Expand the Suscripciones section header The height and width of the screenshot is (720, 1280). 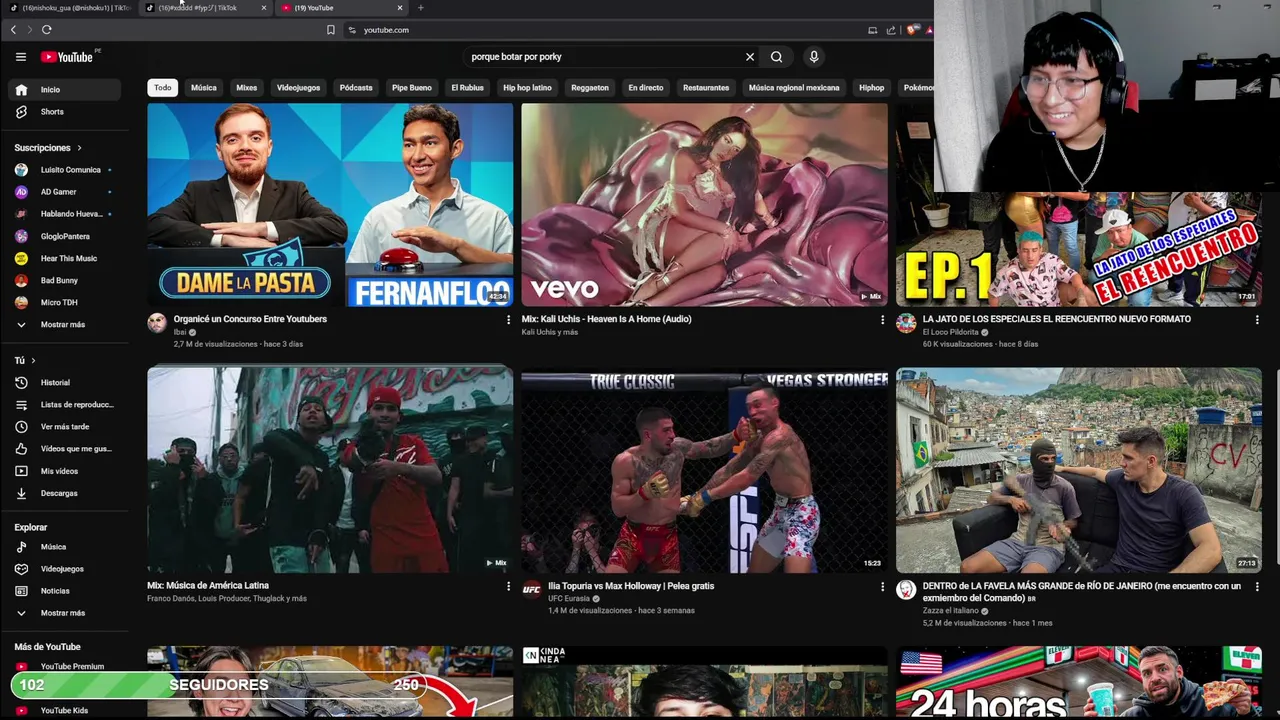pyautogui.click(x=48, y=148)
